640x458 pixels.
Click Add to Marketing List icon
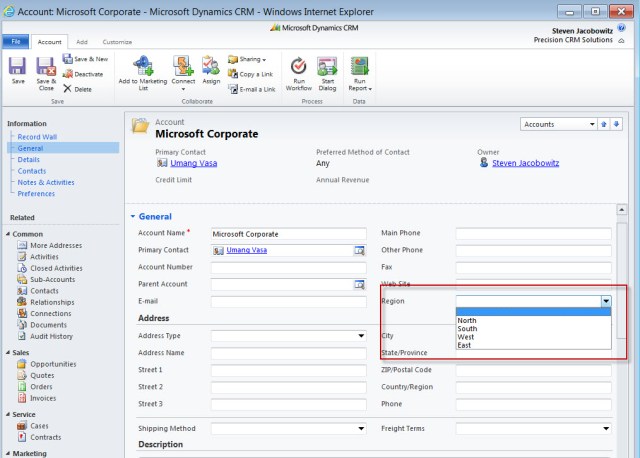click(x=142, y=67)
